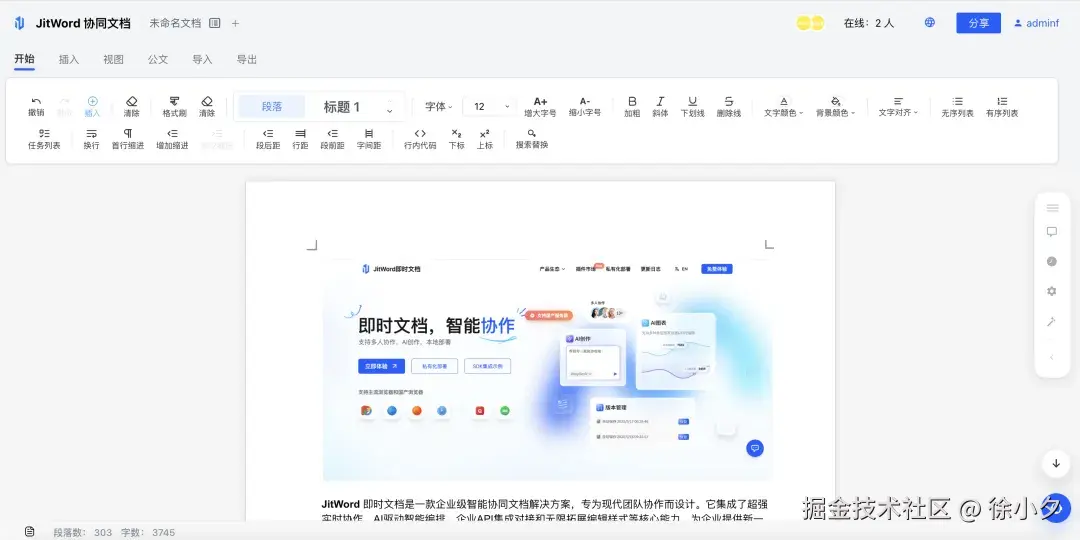Click the document layout icon beside 未命名文档
This screenshot has height=540, width=1080.
(215, 23)
